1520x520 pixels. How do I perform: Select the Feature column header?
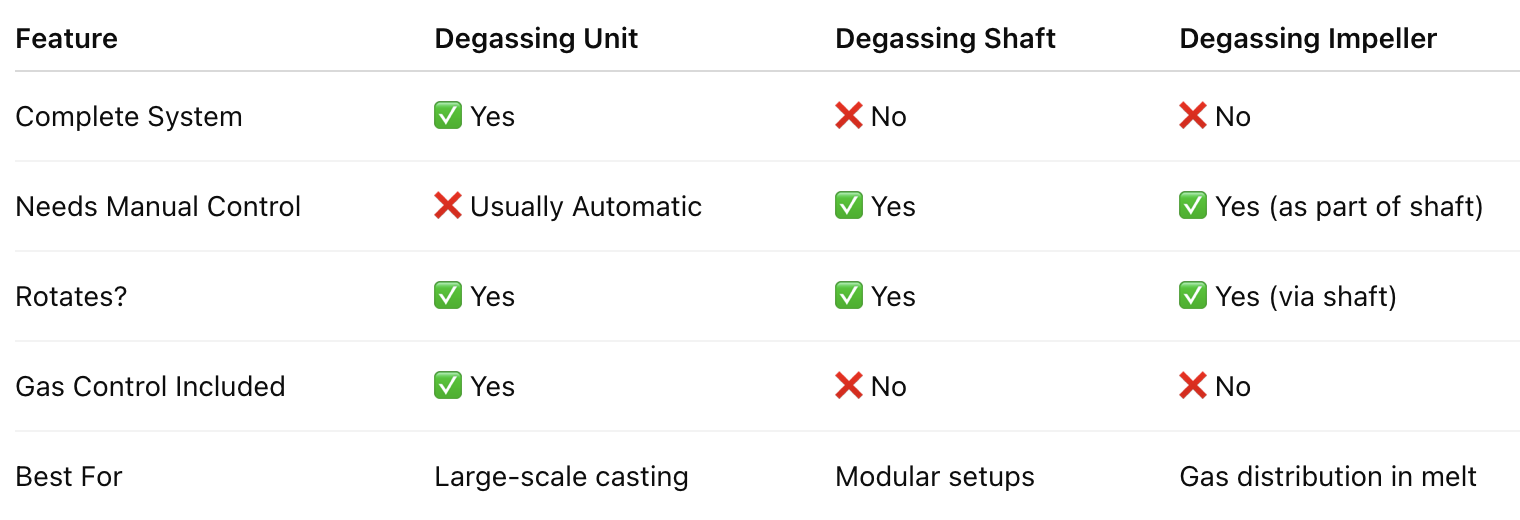(67, 39)
